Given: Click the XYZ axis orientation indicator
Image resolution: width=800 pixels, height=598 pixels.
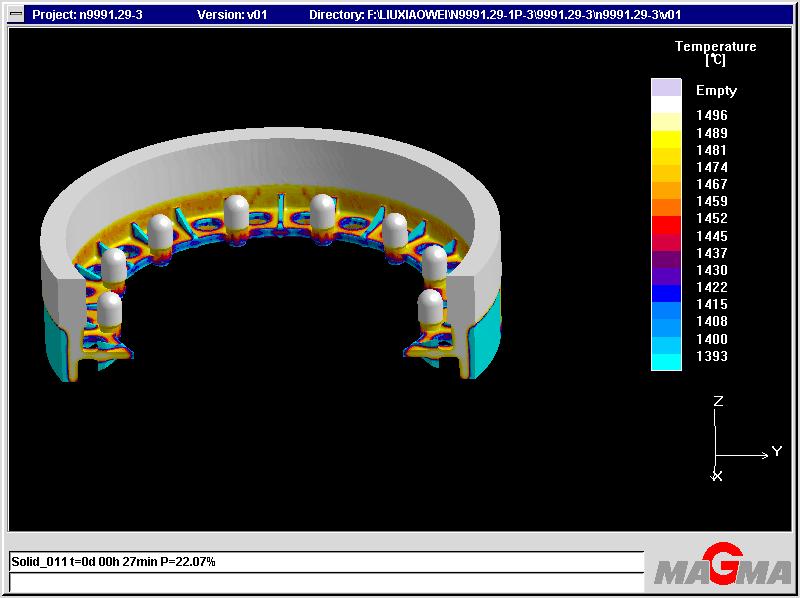Looking at the screenshot, I should [x=744, y=438].
